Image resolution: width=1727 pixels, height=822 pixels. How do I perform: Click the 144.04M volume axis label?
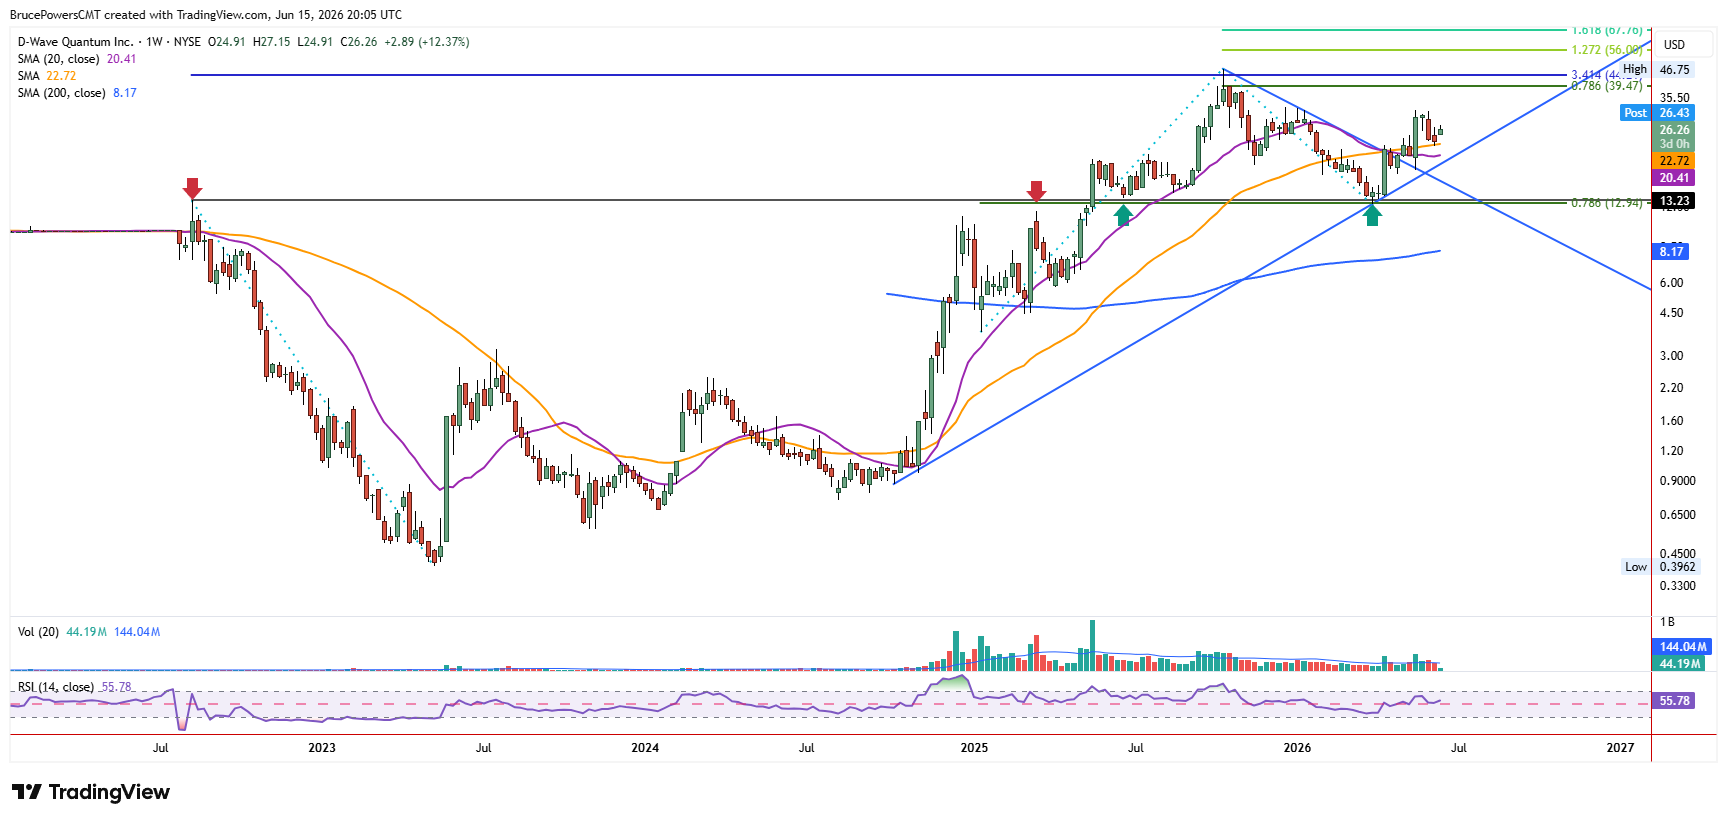coord(1682,647)
